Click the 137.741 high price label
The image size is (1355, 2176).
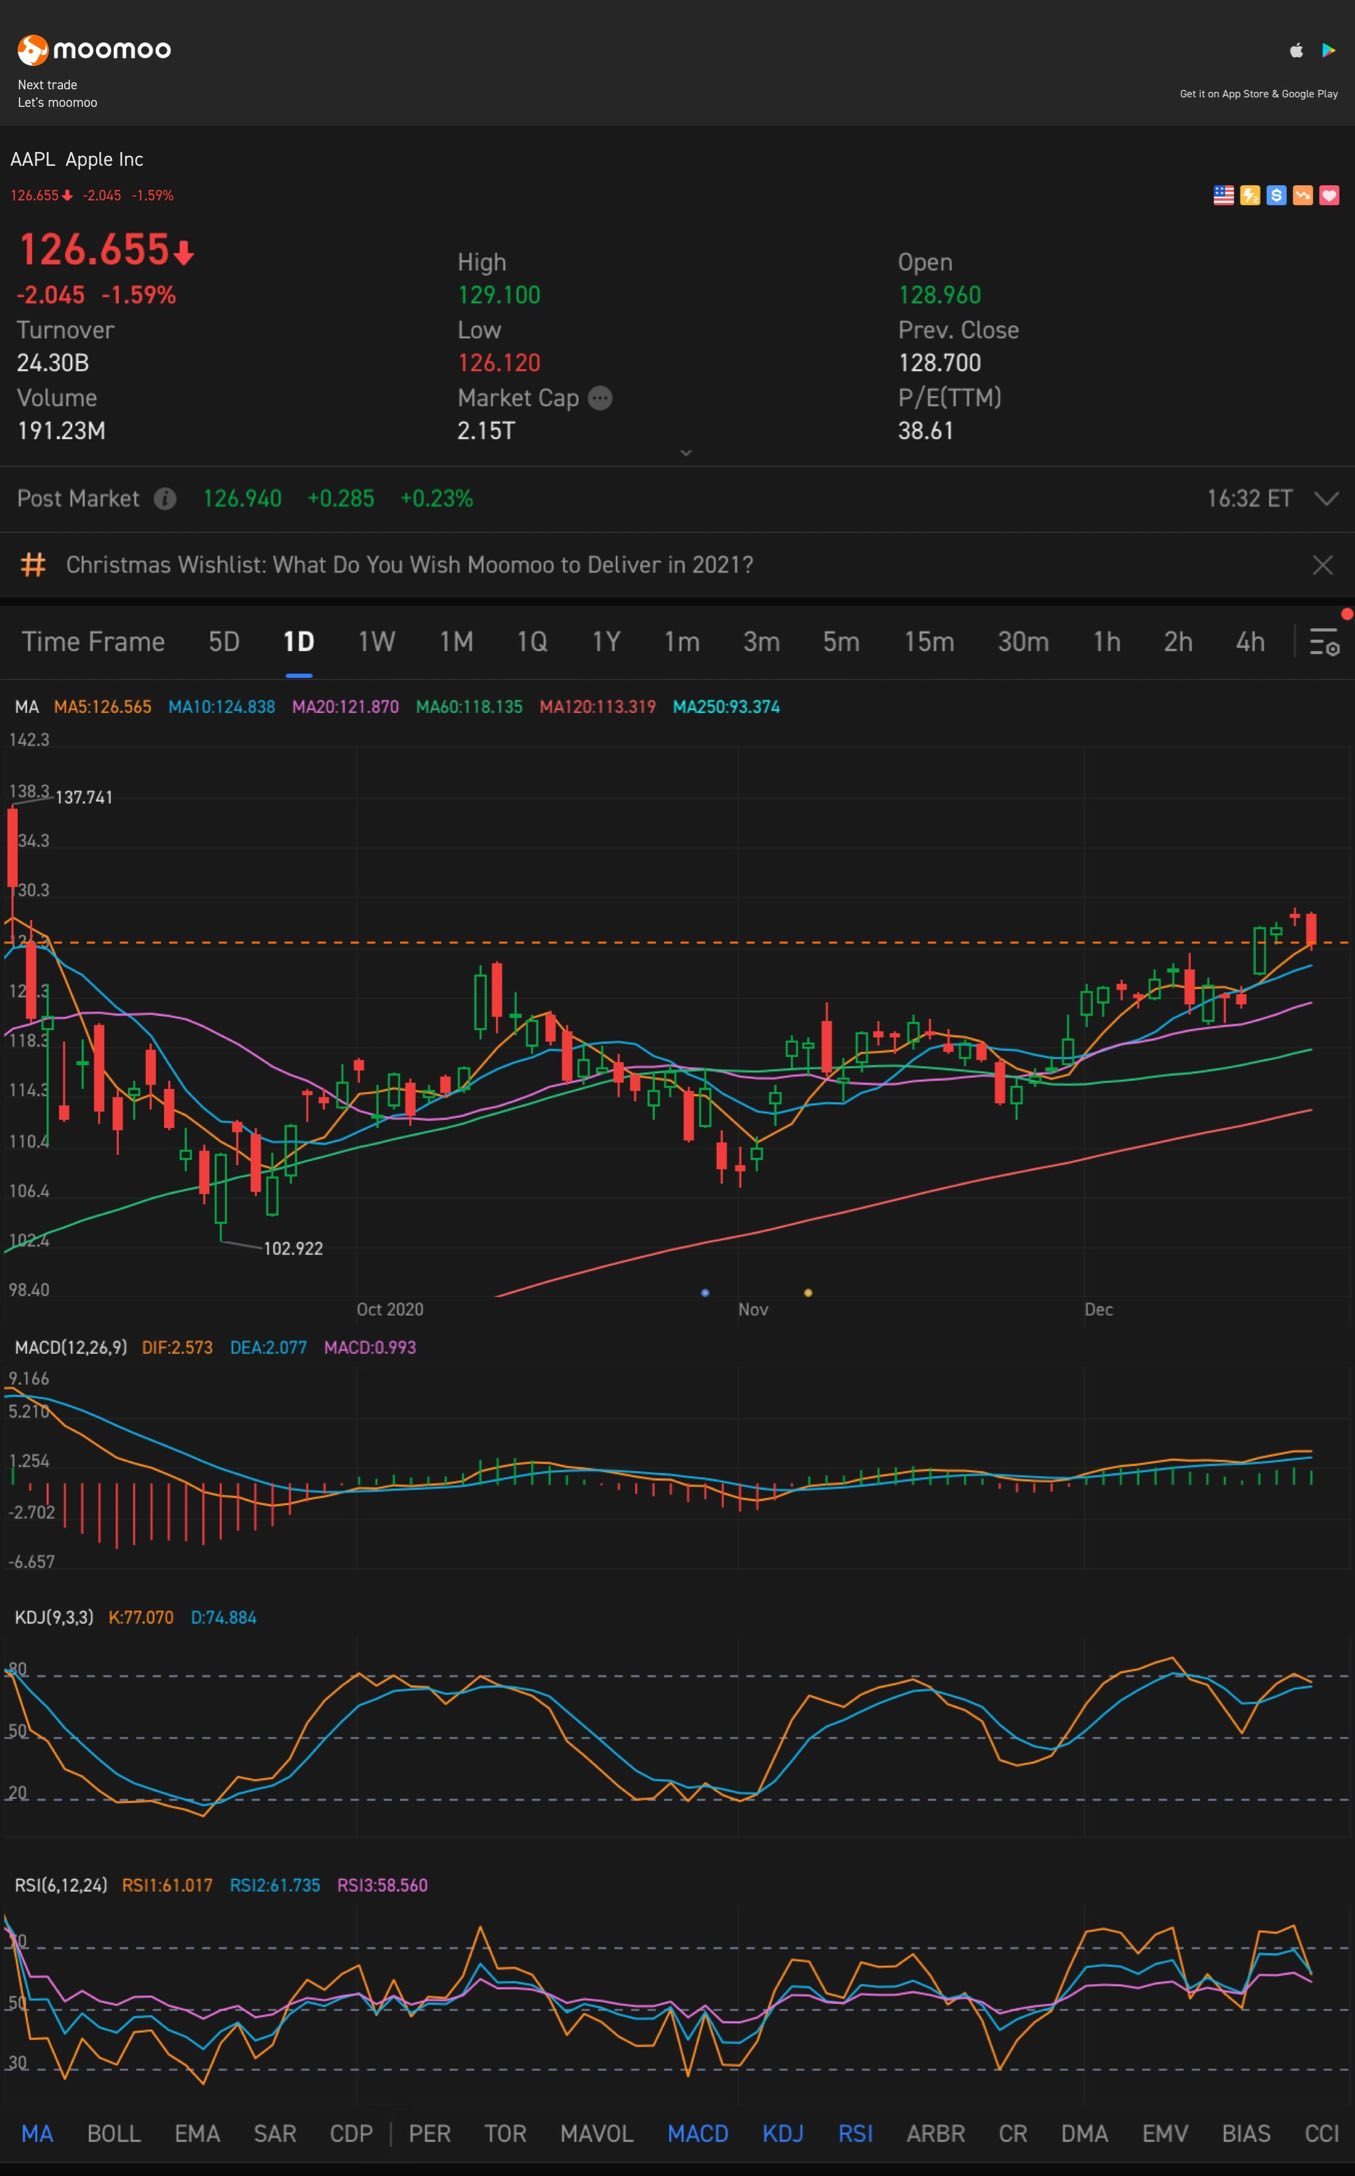point(84,797)
